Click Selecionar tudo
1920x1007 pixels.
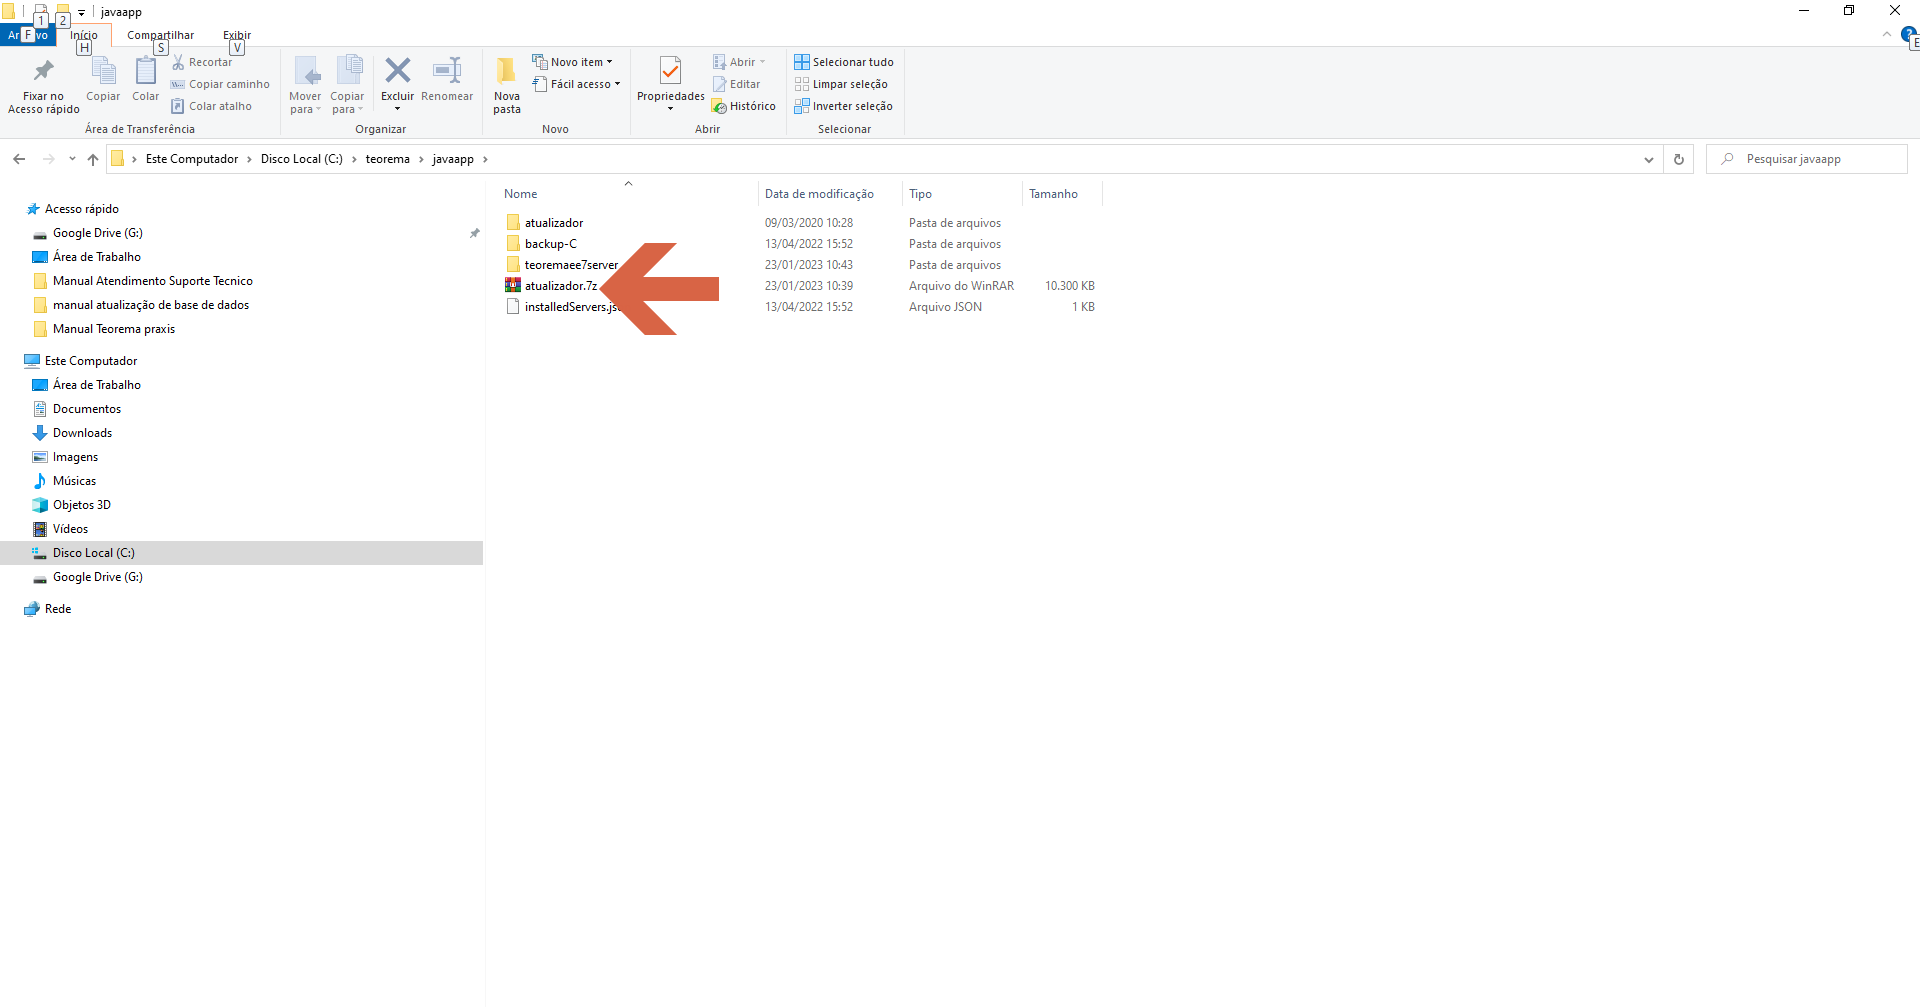click(x=844, y=62)
